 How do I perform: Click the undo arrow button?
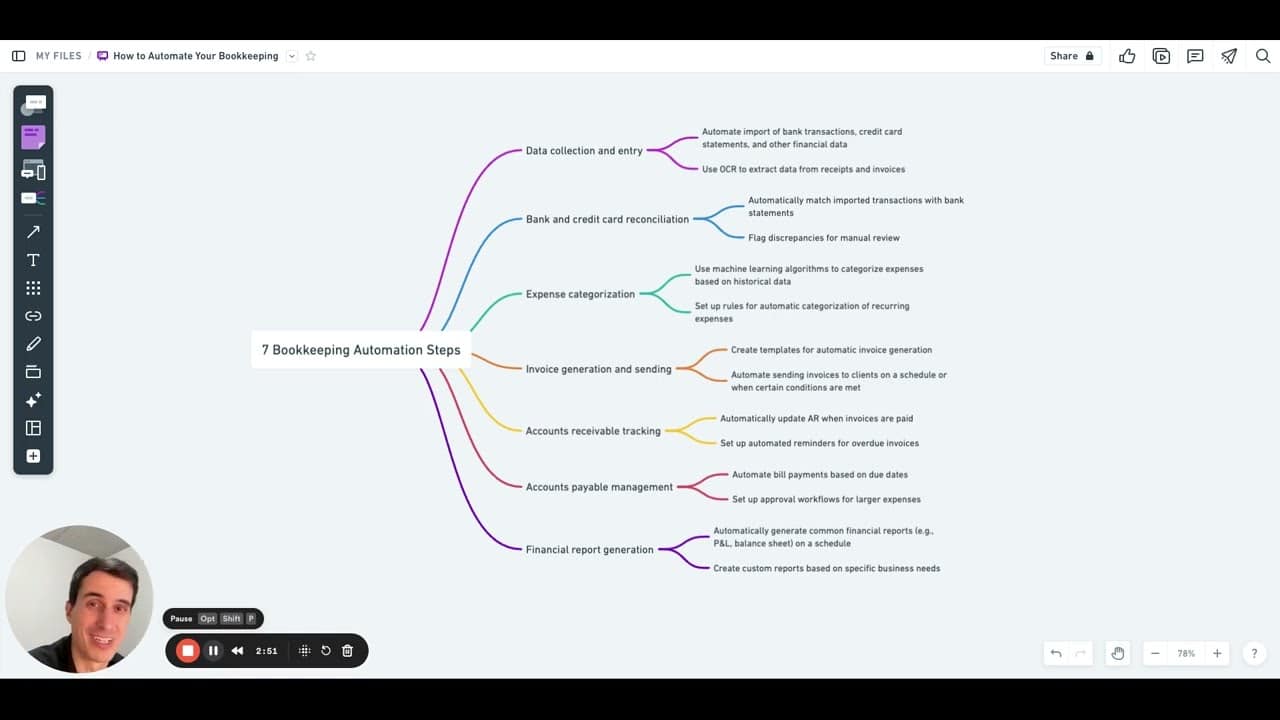[1056, 654]
